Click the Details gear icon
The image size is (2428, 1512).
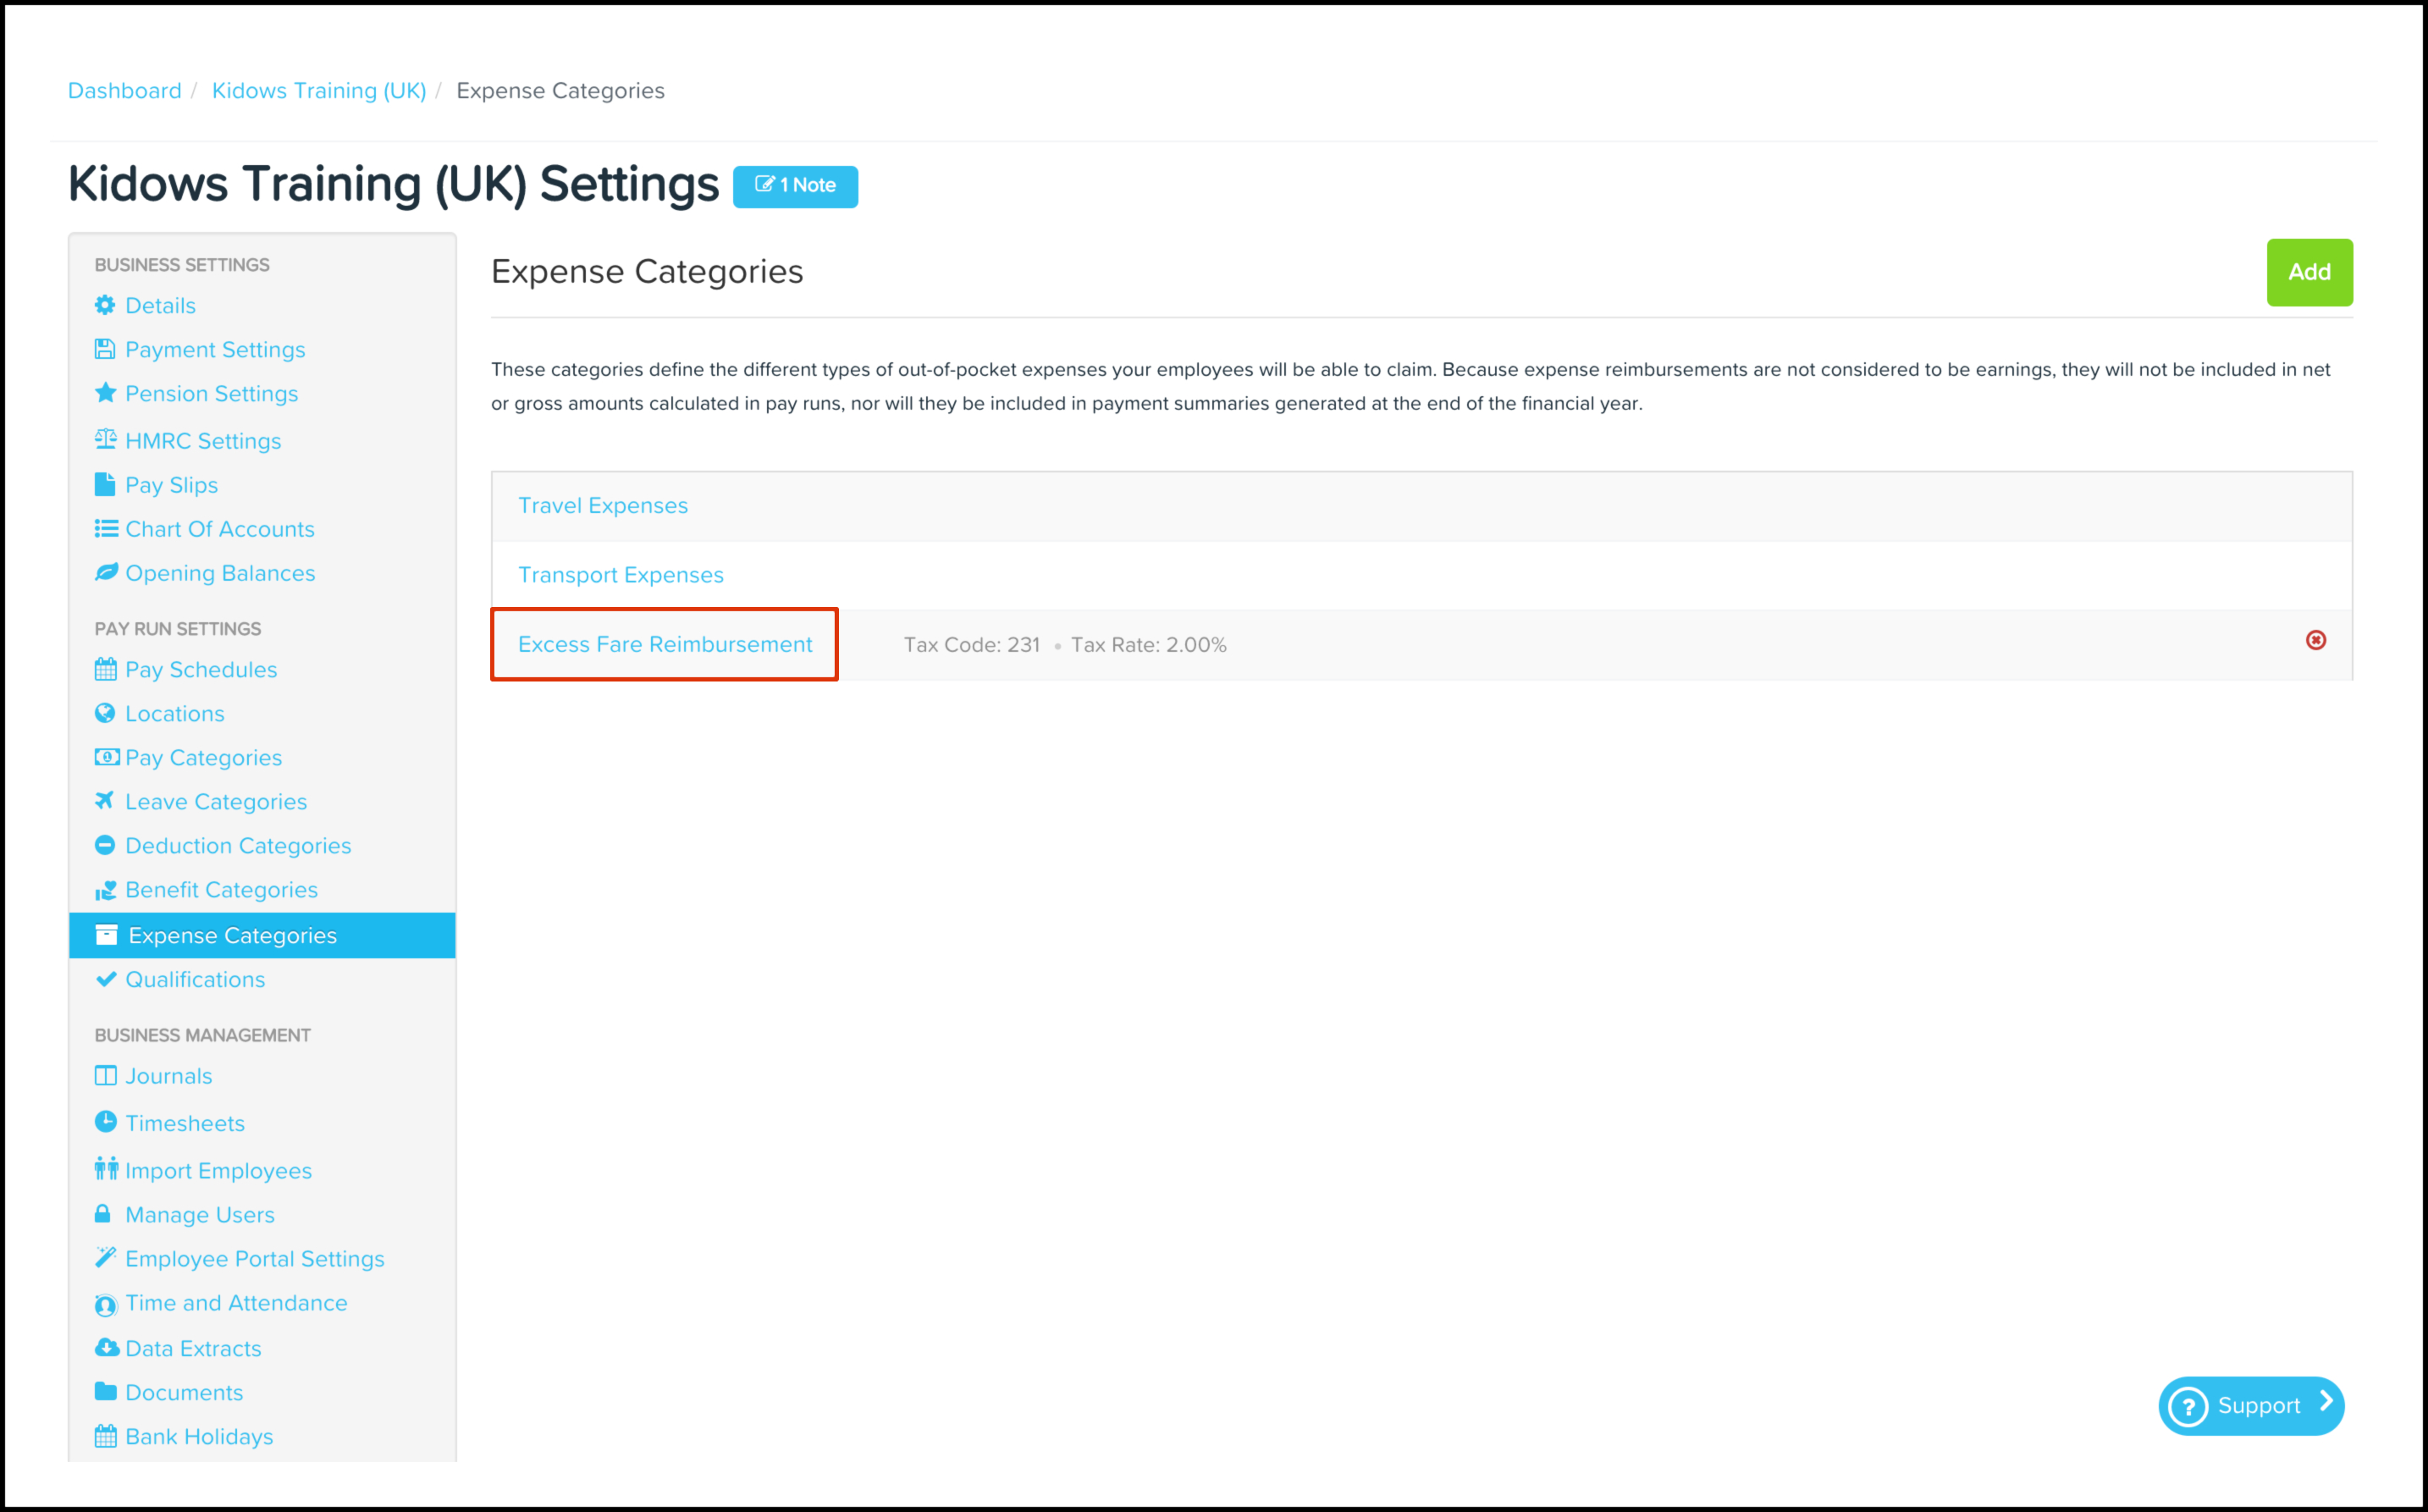point(105,305)
